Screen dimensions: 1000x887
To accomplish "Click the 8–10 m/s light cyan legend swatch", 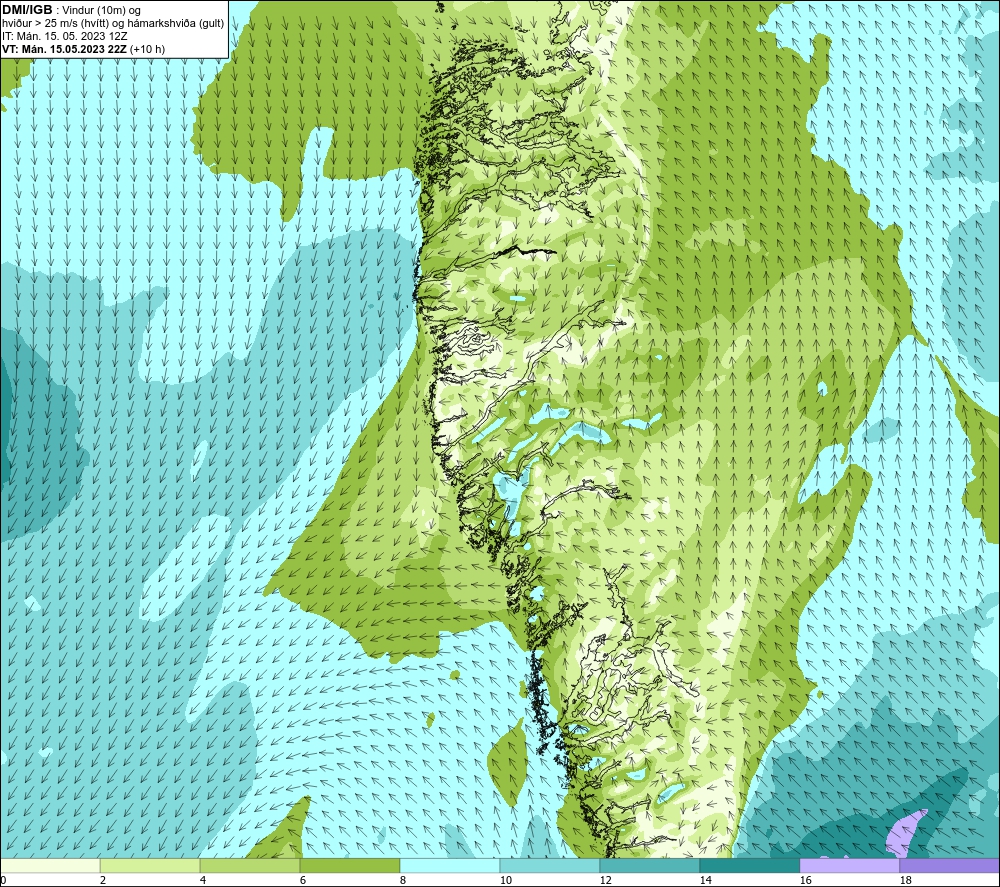I will click(450, 865).
